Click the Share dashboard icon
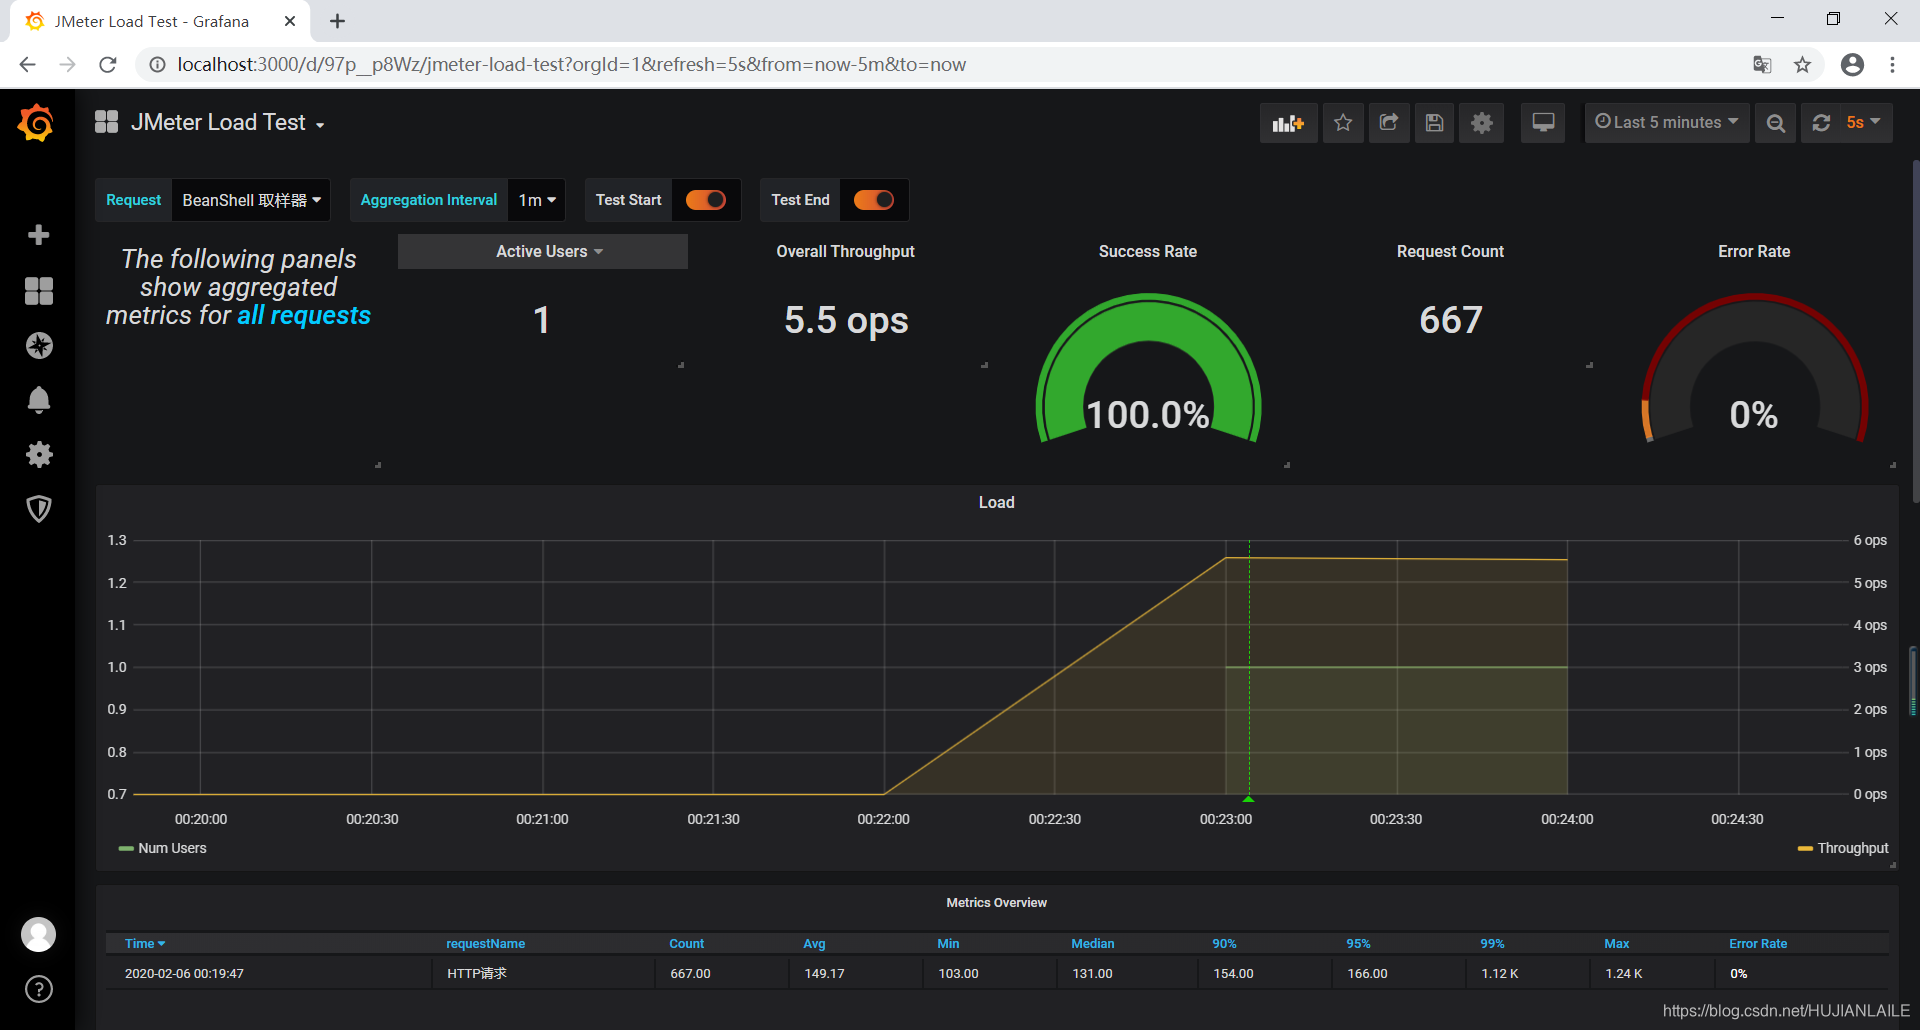This screenshot has height=1030, width=1920. 1389,123
